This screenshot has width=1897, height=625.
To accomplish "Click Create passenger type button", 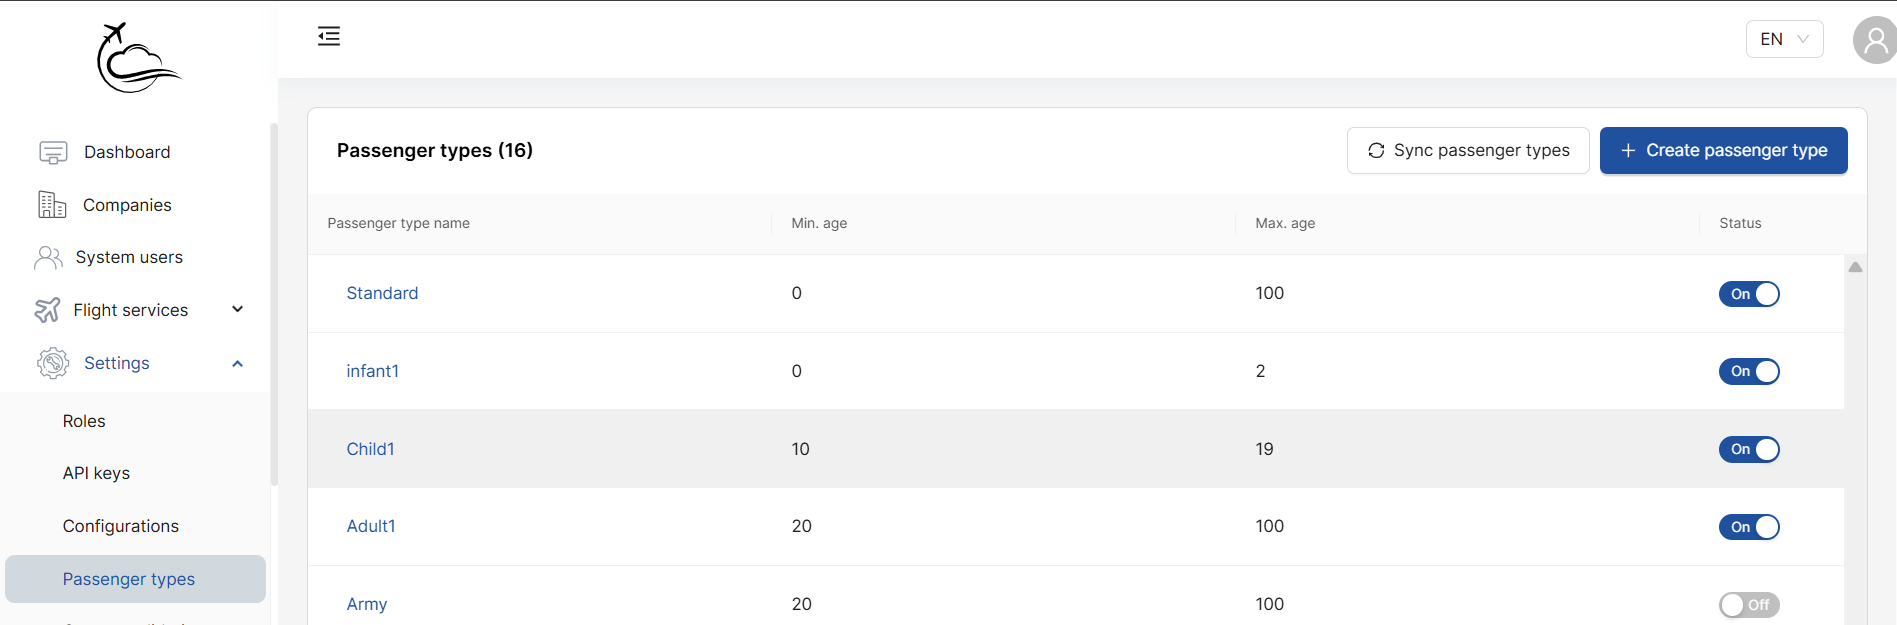I will 1723,150.
